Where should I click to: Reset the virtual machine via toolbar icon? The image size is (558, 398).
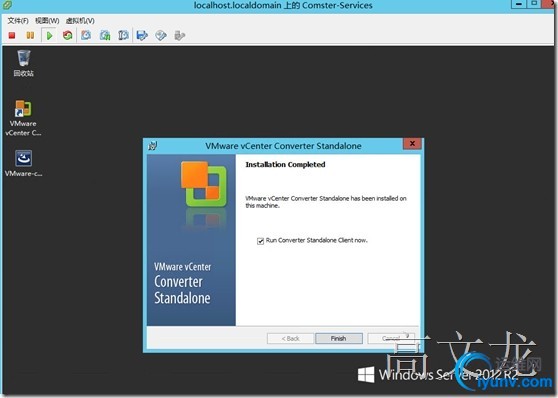tap(67, 35)
